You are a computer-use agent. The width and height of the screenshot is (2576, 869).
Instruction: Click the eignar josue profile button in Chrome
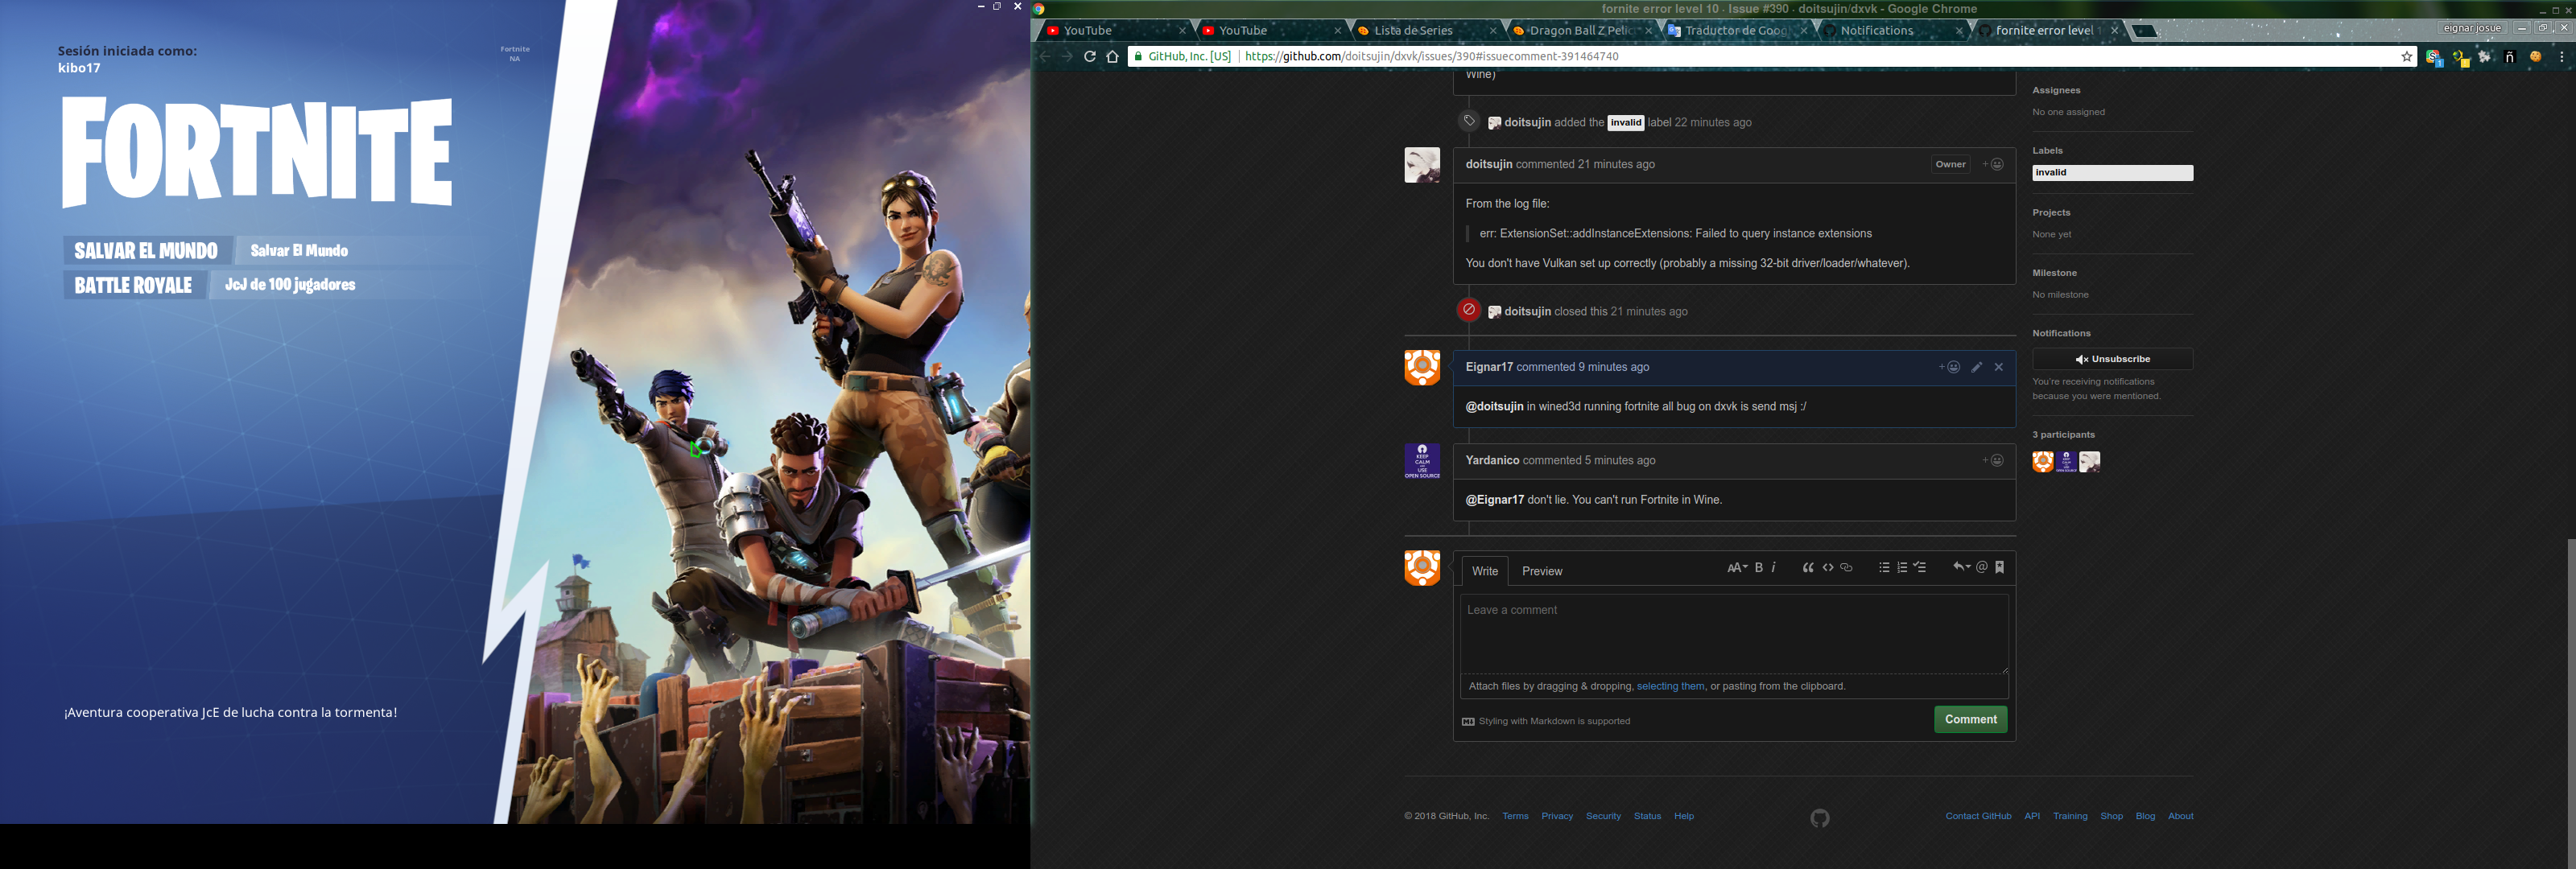(x=2472, y=28)
